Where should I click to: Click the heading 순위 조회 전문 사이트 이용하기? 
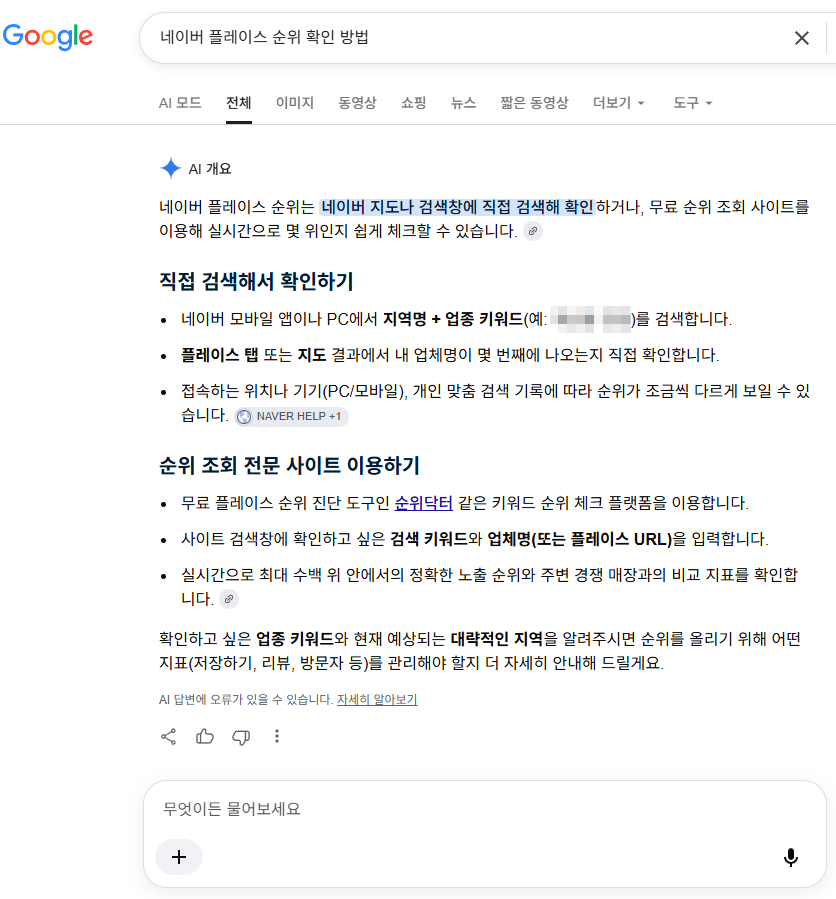290,465
